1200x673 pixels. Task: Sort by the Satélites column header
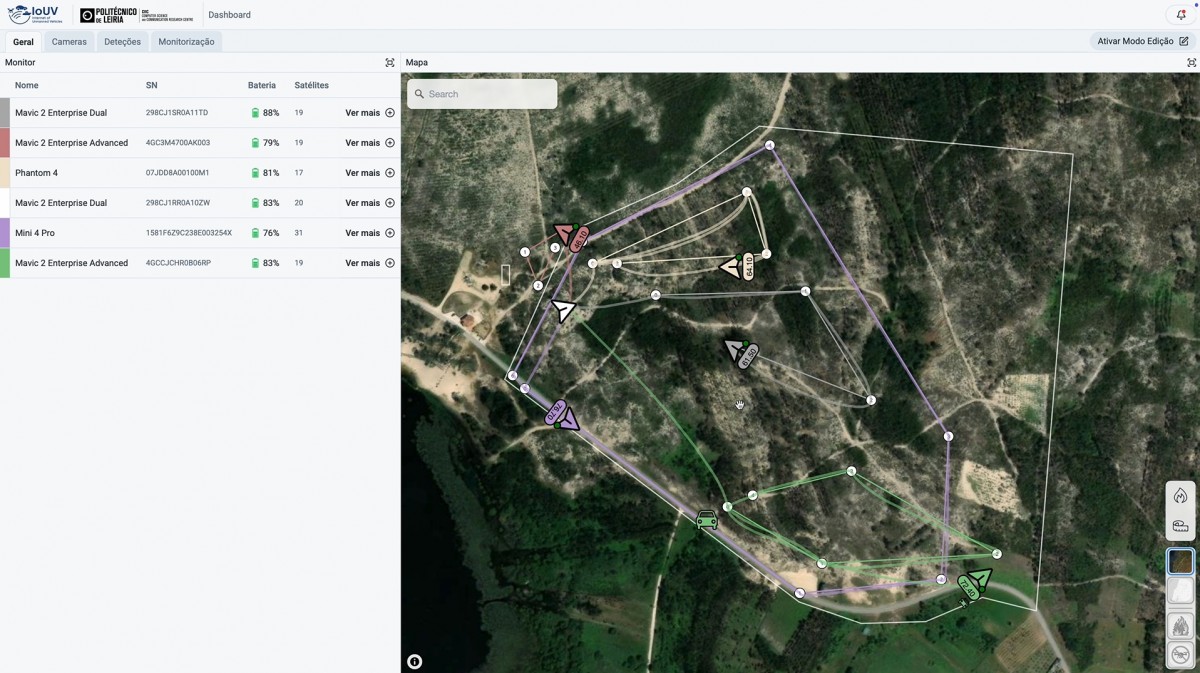pos(312,85)
